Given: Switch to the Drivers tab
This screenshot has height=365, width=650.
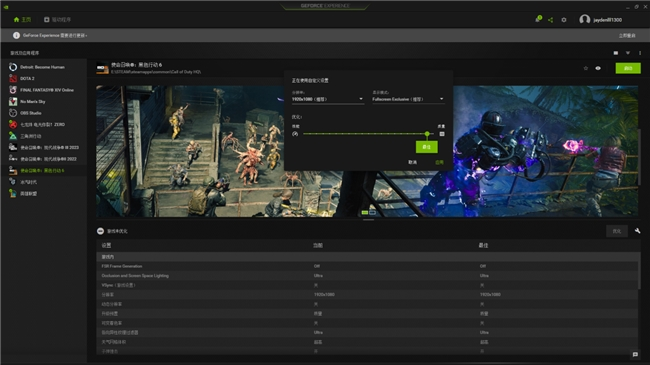Looking at the screenshot, I should (58, 19).
